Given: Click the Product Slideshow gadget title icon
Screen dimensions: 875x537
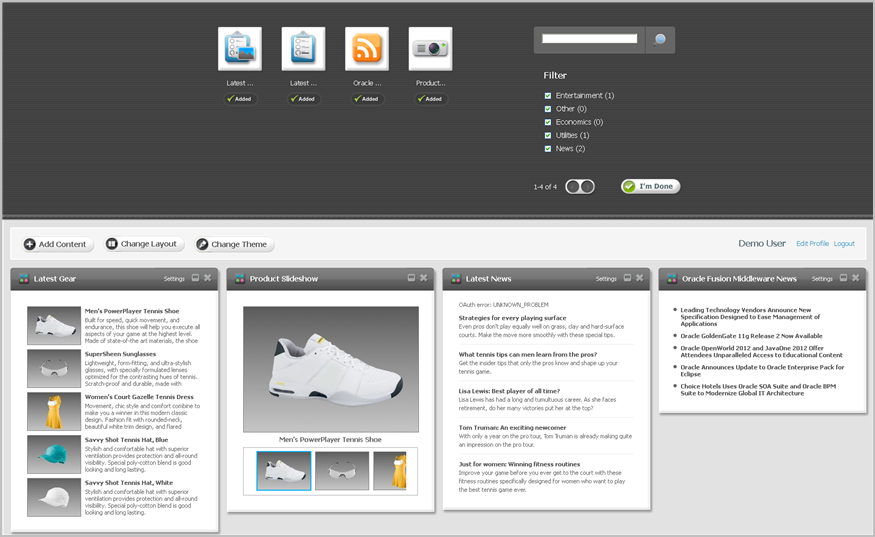Looking at the screenshot, I should 239,279.
